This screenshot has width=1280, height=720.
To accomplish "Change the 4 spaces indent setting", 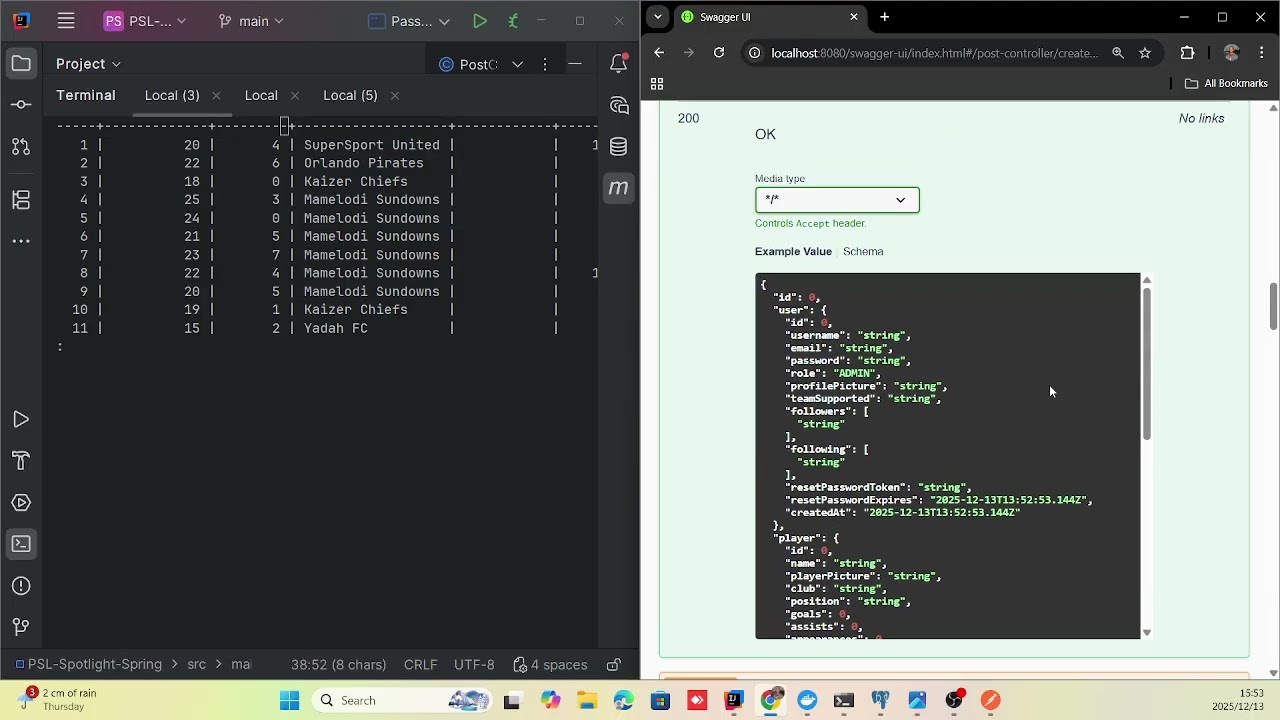I will (x=550, y=665).
